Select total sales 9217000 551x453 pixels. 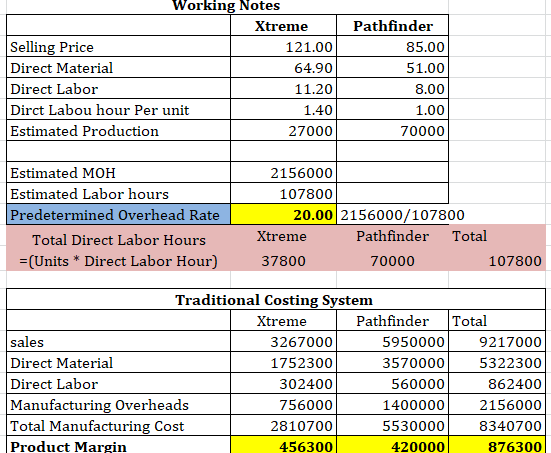click(x=497, y=342)
